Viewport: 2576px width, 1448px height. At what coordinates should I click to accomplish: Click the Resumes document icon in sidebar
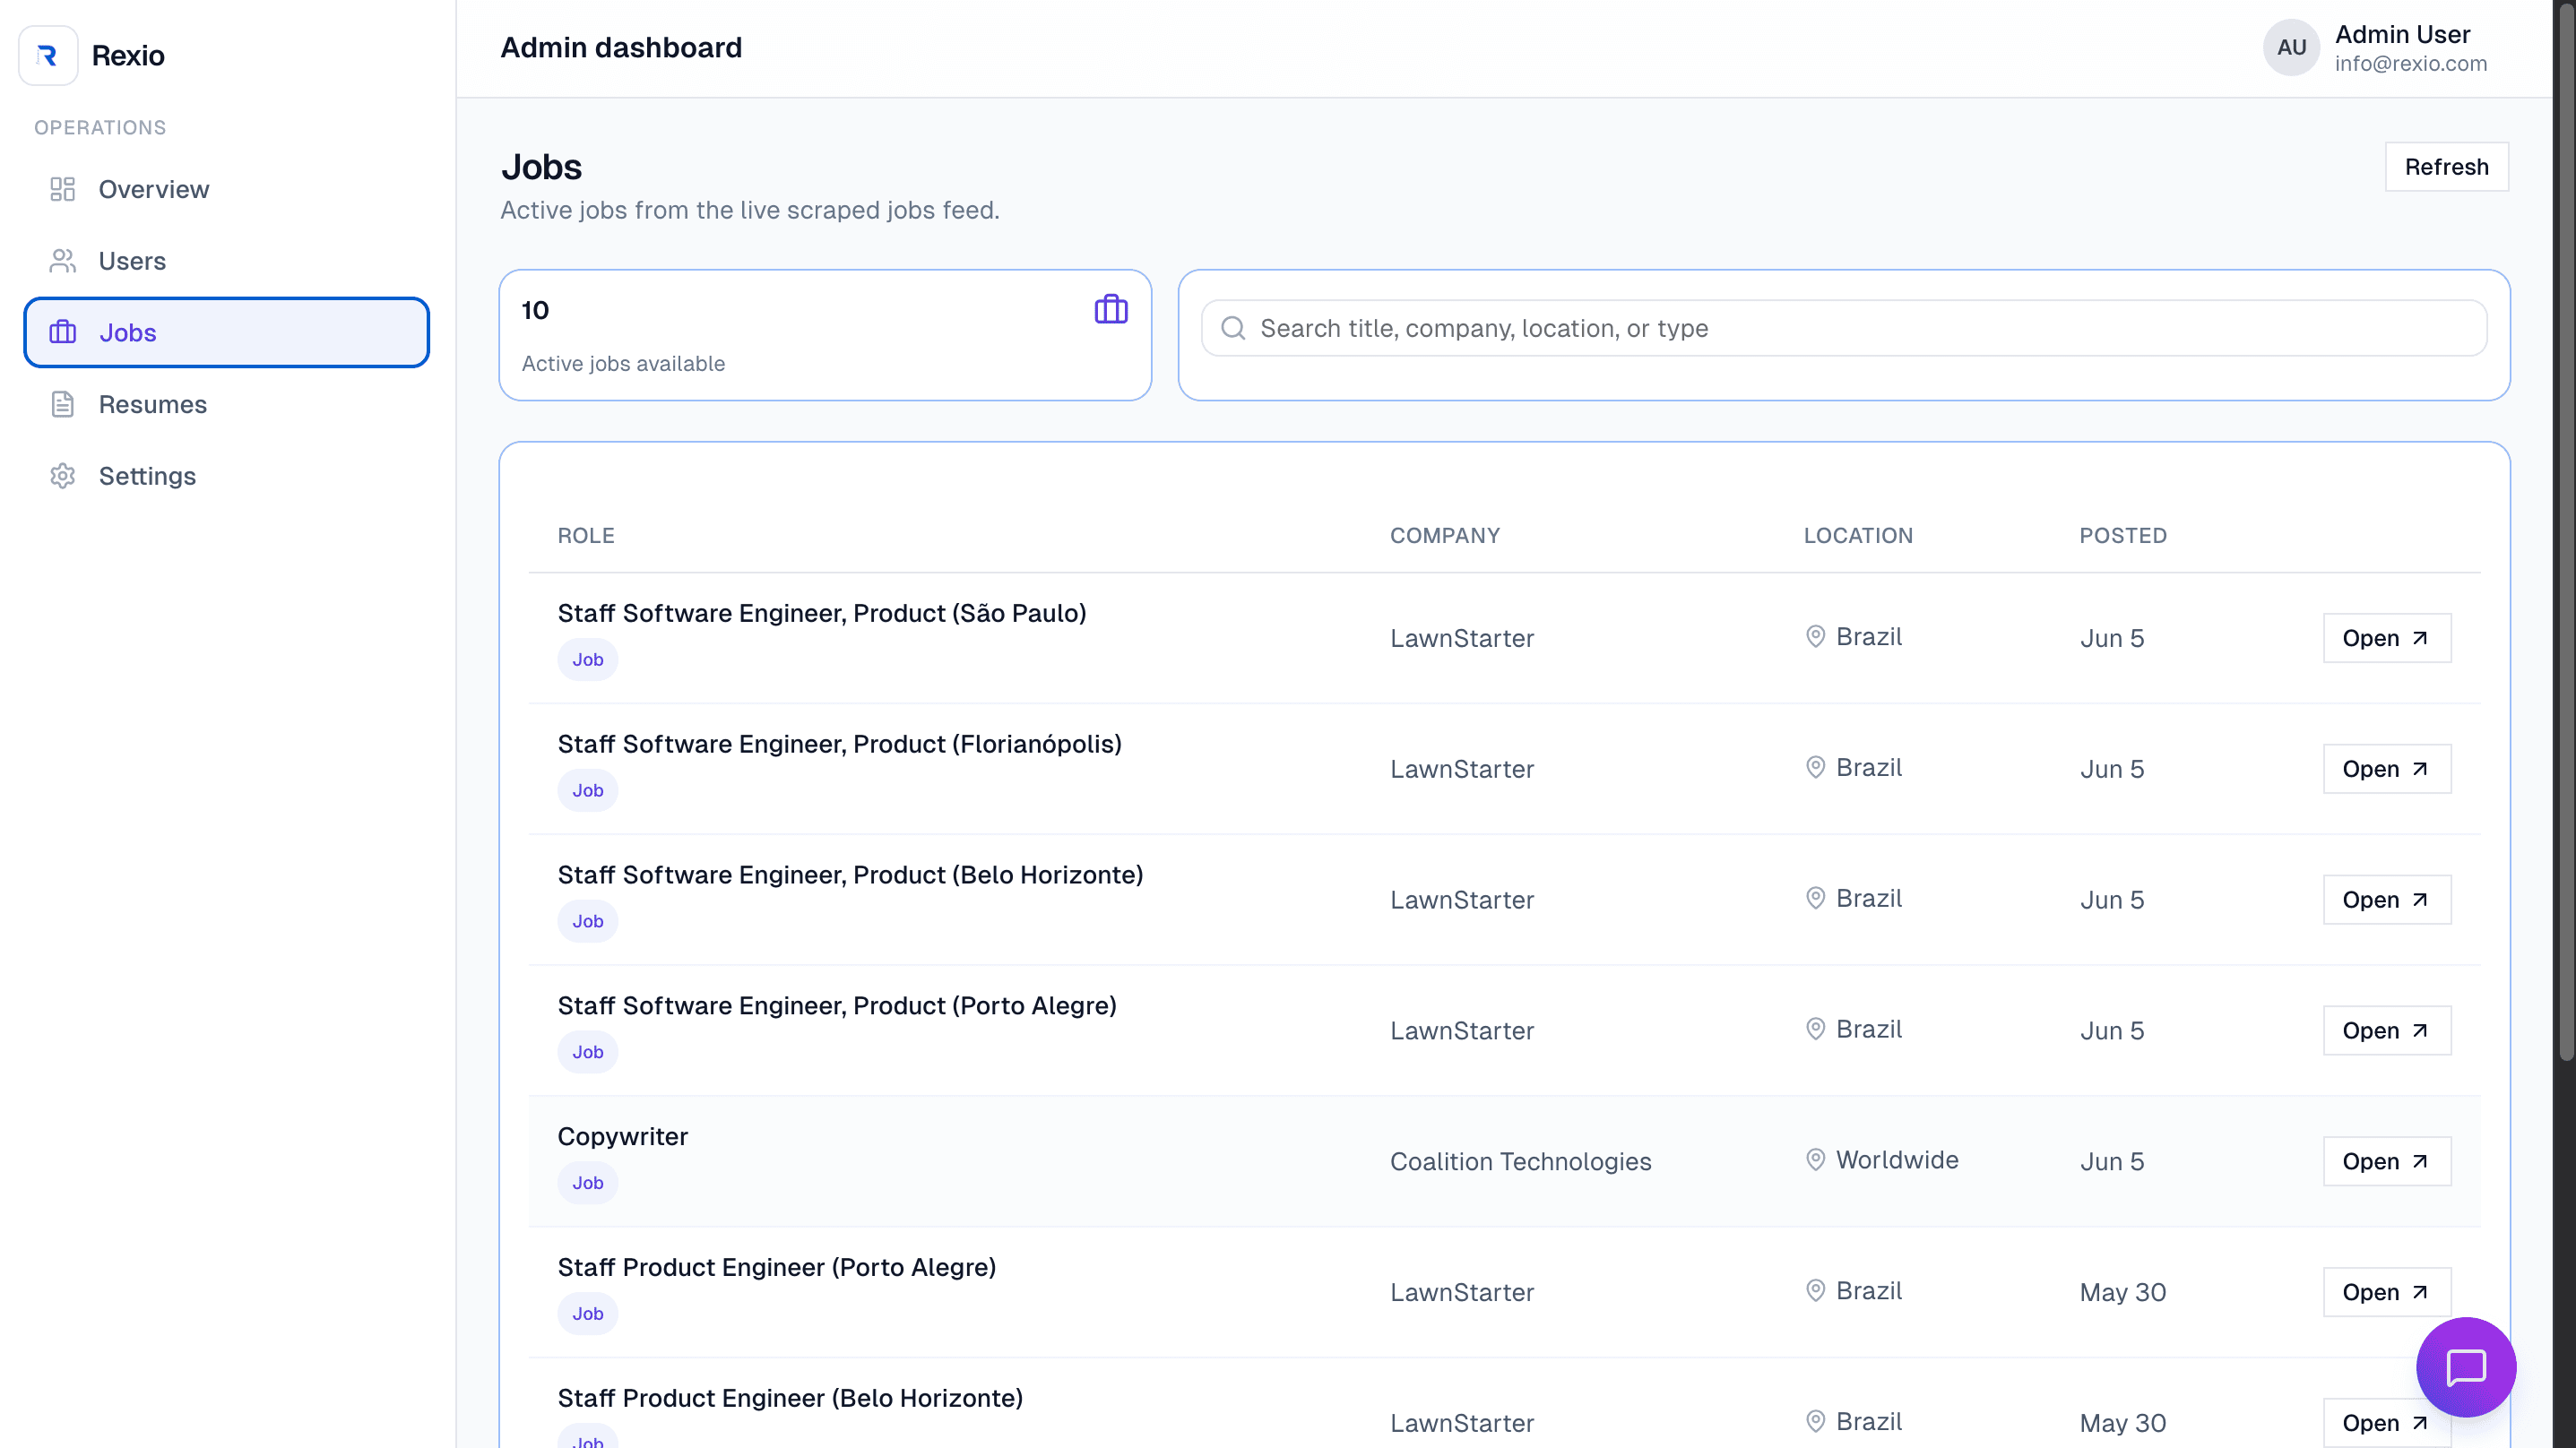click(x=63, y=404)
